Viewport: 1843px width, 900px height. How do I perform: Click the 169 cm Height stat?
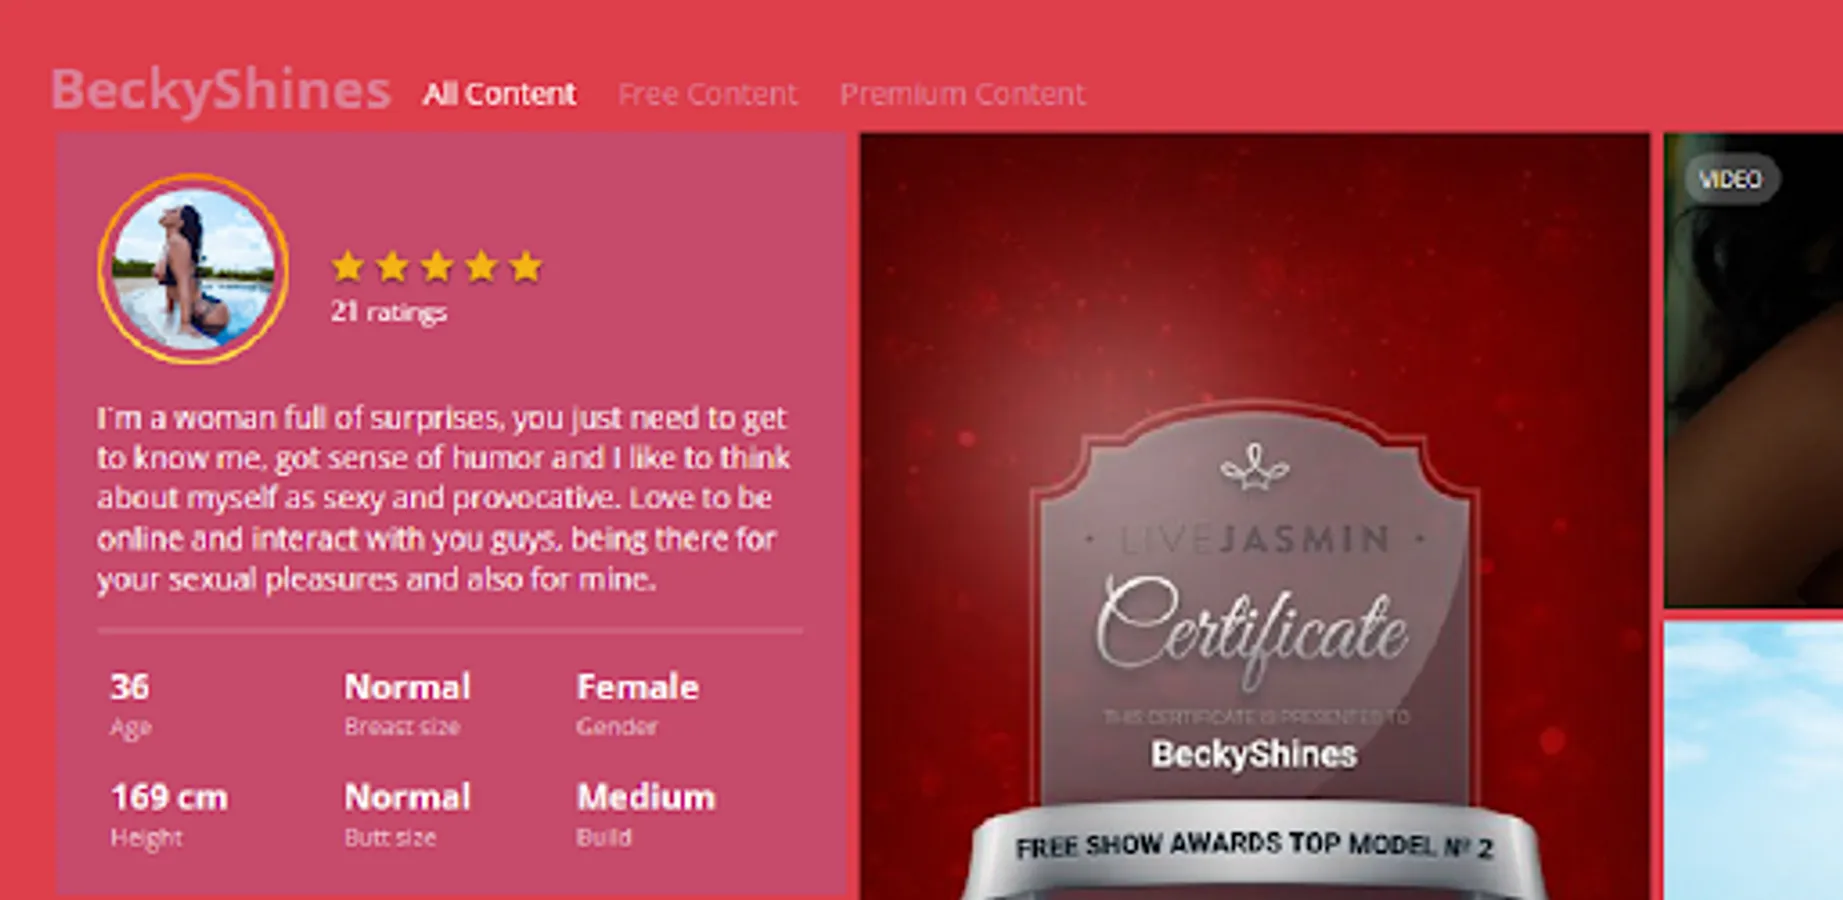pos(169,814)
